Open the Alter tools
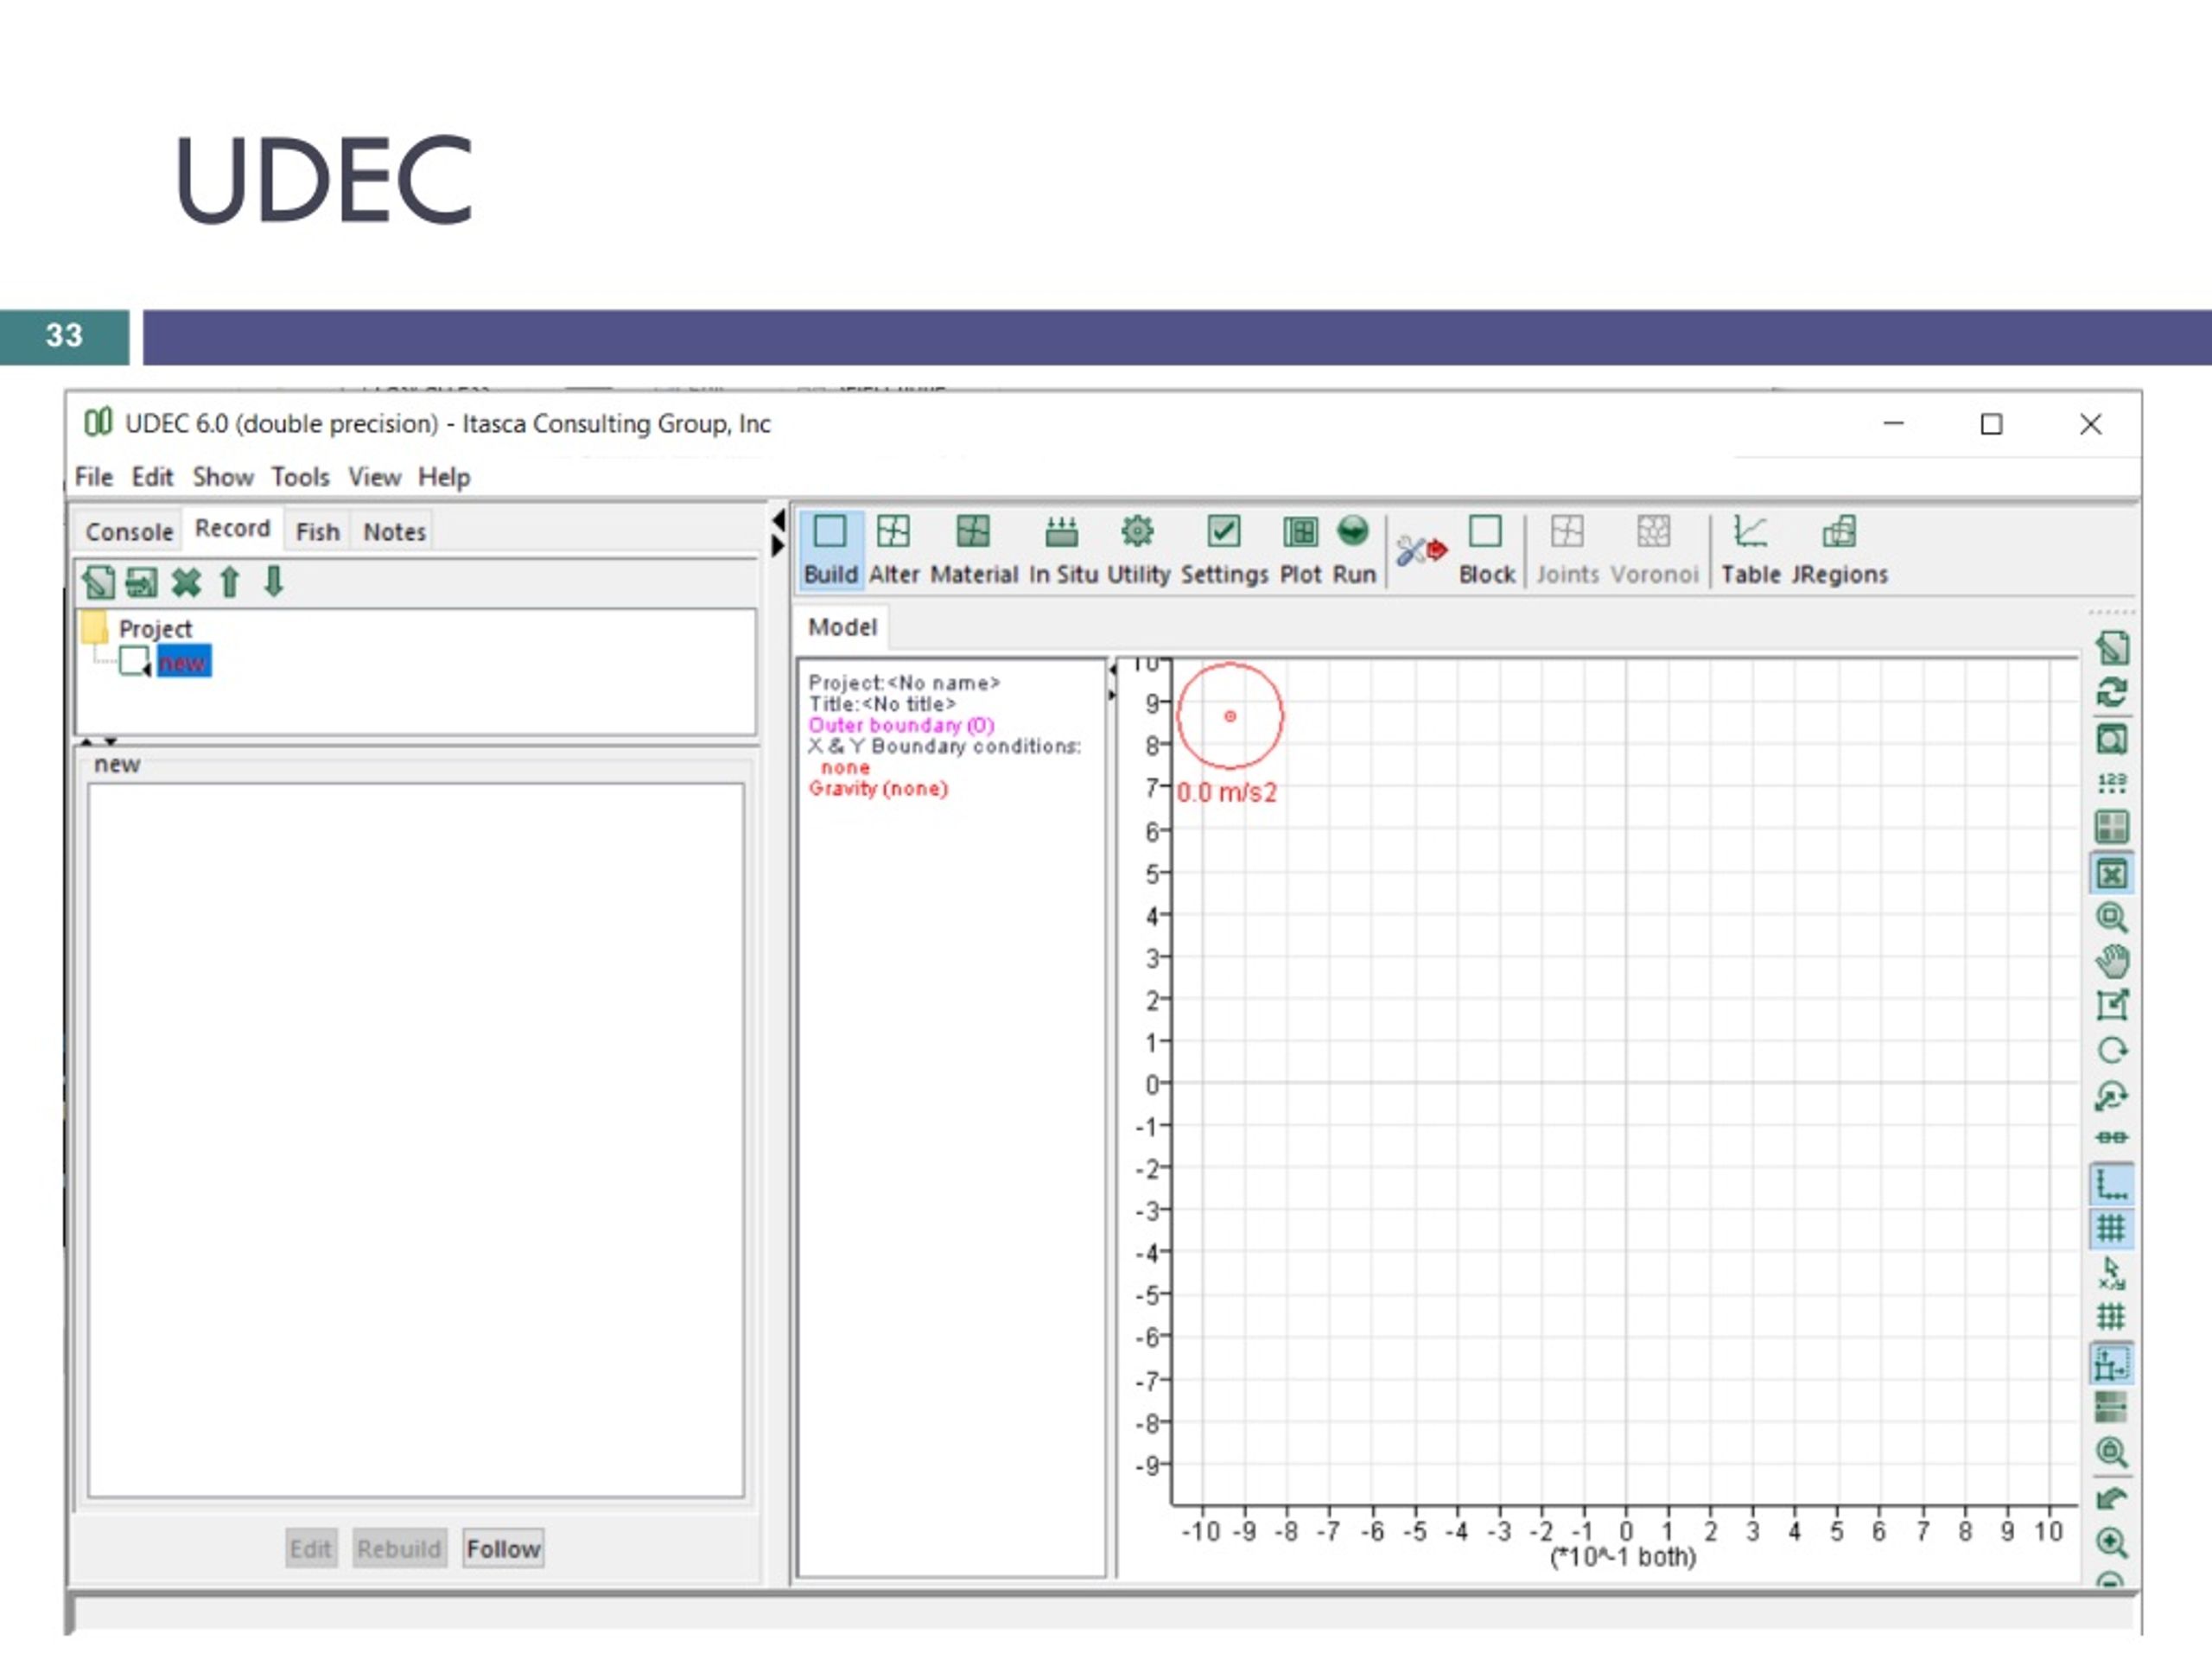The width and height of the screenshot is (2212, 1659). click(x=893, y=549)
